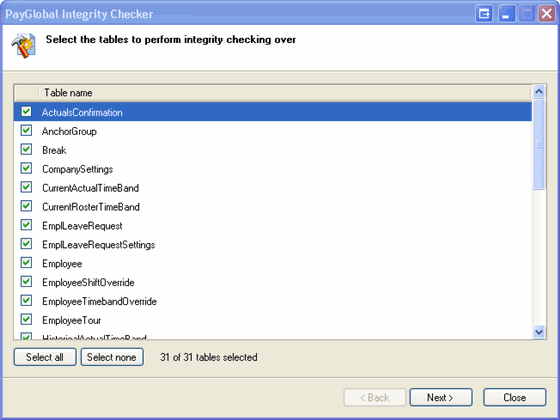Select the ActualsConfirmation row text
This screenshot has height=420, width=560.
(x=82, y=112)
